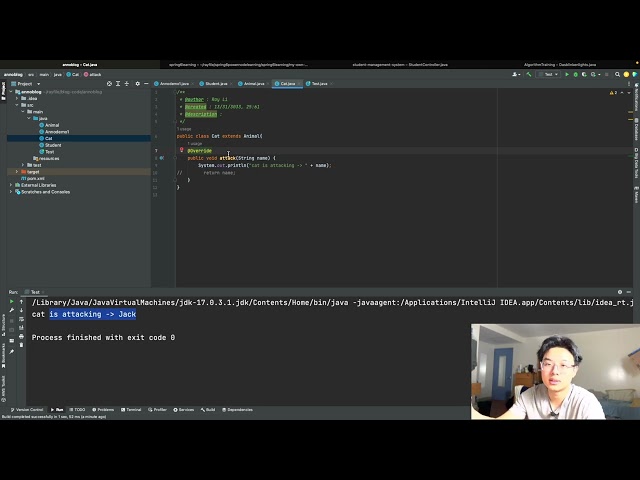
Task: Select Animal class in project tree
Action: (49, 125)
